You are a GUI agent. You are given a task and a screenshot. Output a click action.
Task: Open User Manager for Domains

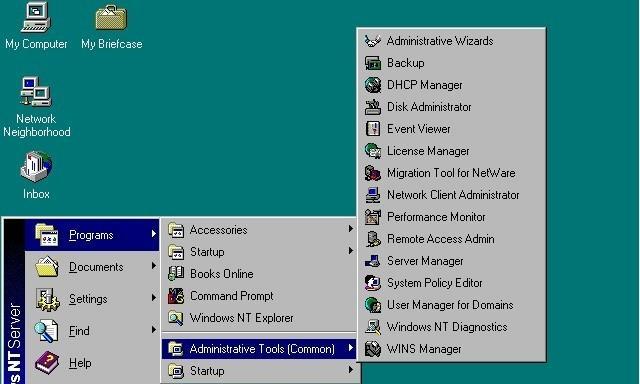pos(451,305)
